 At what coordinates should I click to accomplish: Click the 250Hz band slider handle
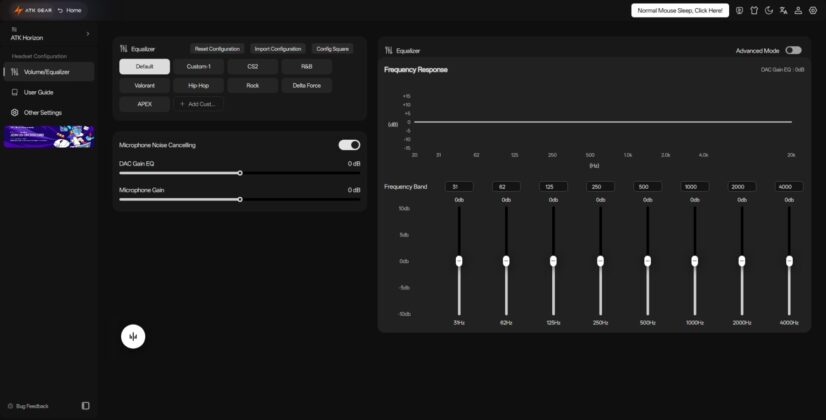pyautogui.click(x=601, y=261)
